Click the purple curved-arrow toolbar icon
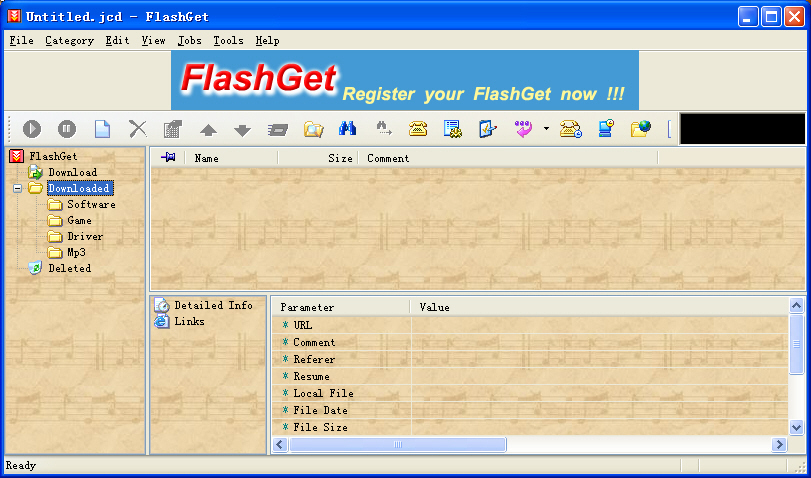The height and width of the screenshot is (478, 811). (x=523, y=129)
